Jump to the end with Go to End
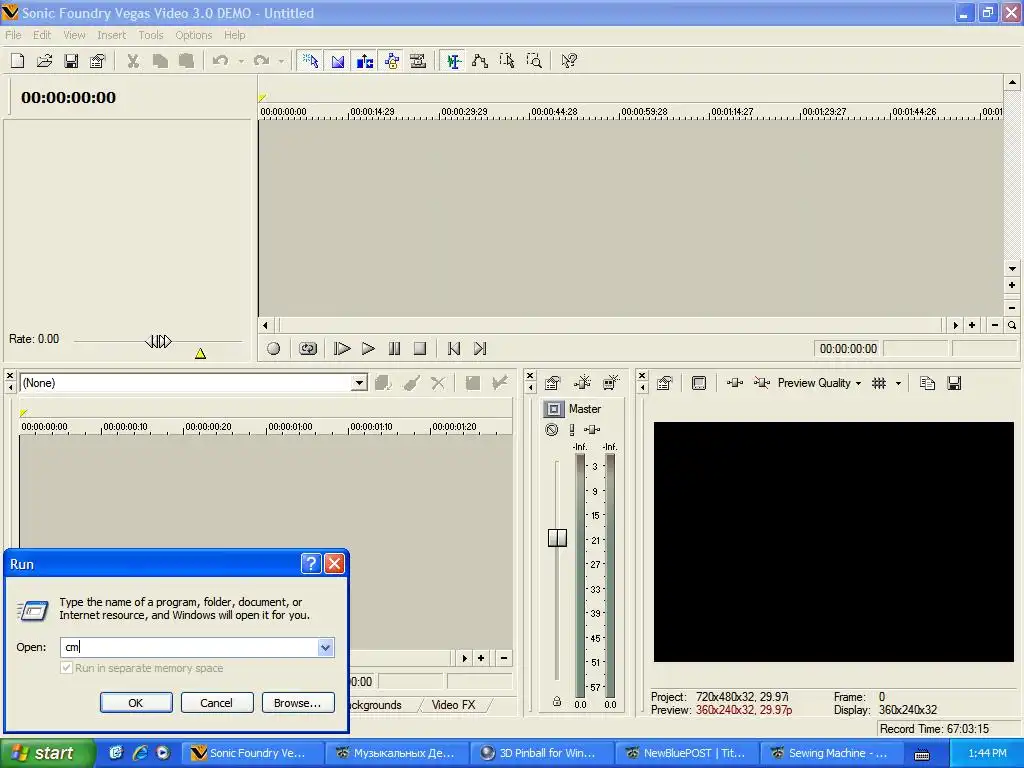This screenshot has height=768, width=1024. (x=480, y=349)
